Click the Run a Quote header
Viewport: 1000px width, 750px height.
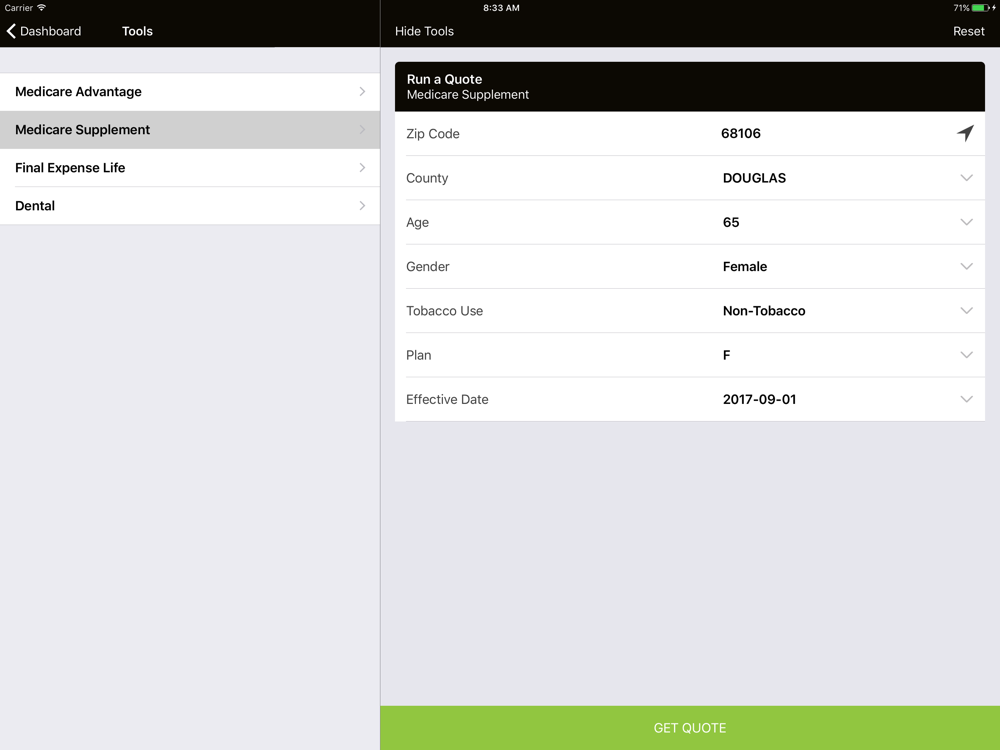[x=689, y=87]
